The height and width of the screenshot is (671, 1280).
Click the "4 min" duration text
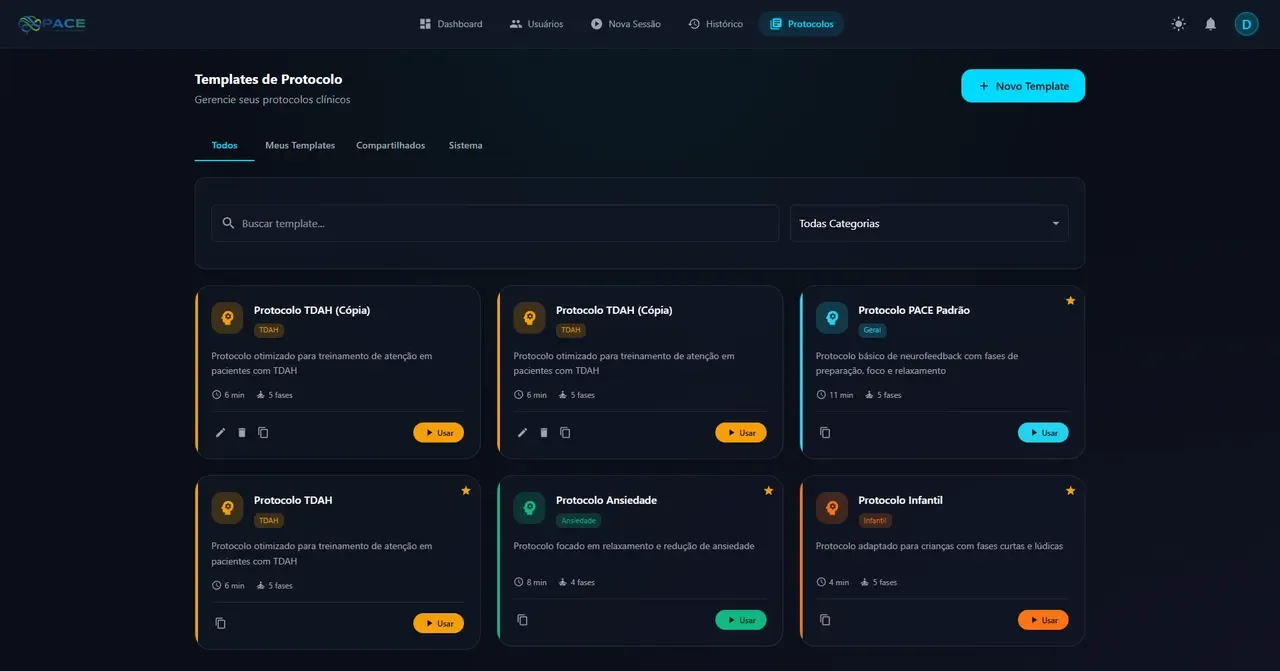pyautogui.click(x=839, y=582)
